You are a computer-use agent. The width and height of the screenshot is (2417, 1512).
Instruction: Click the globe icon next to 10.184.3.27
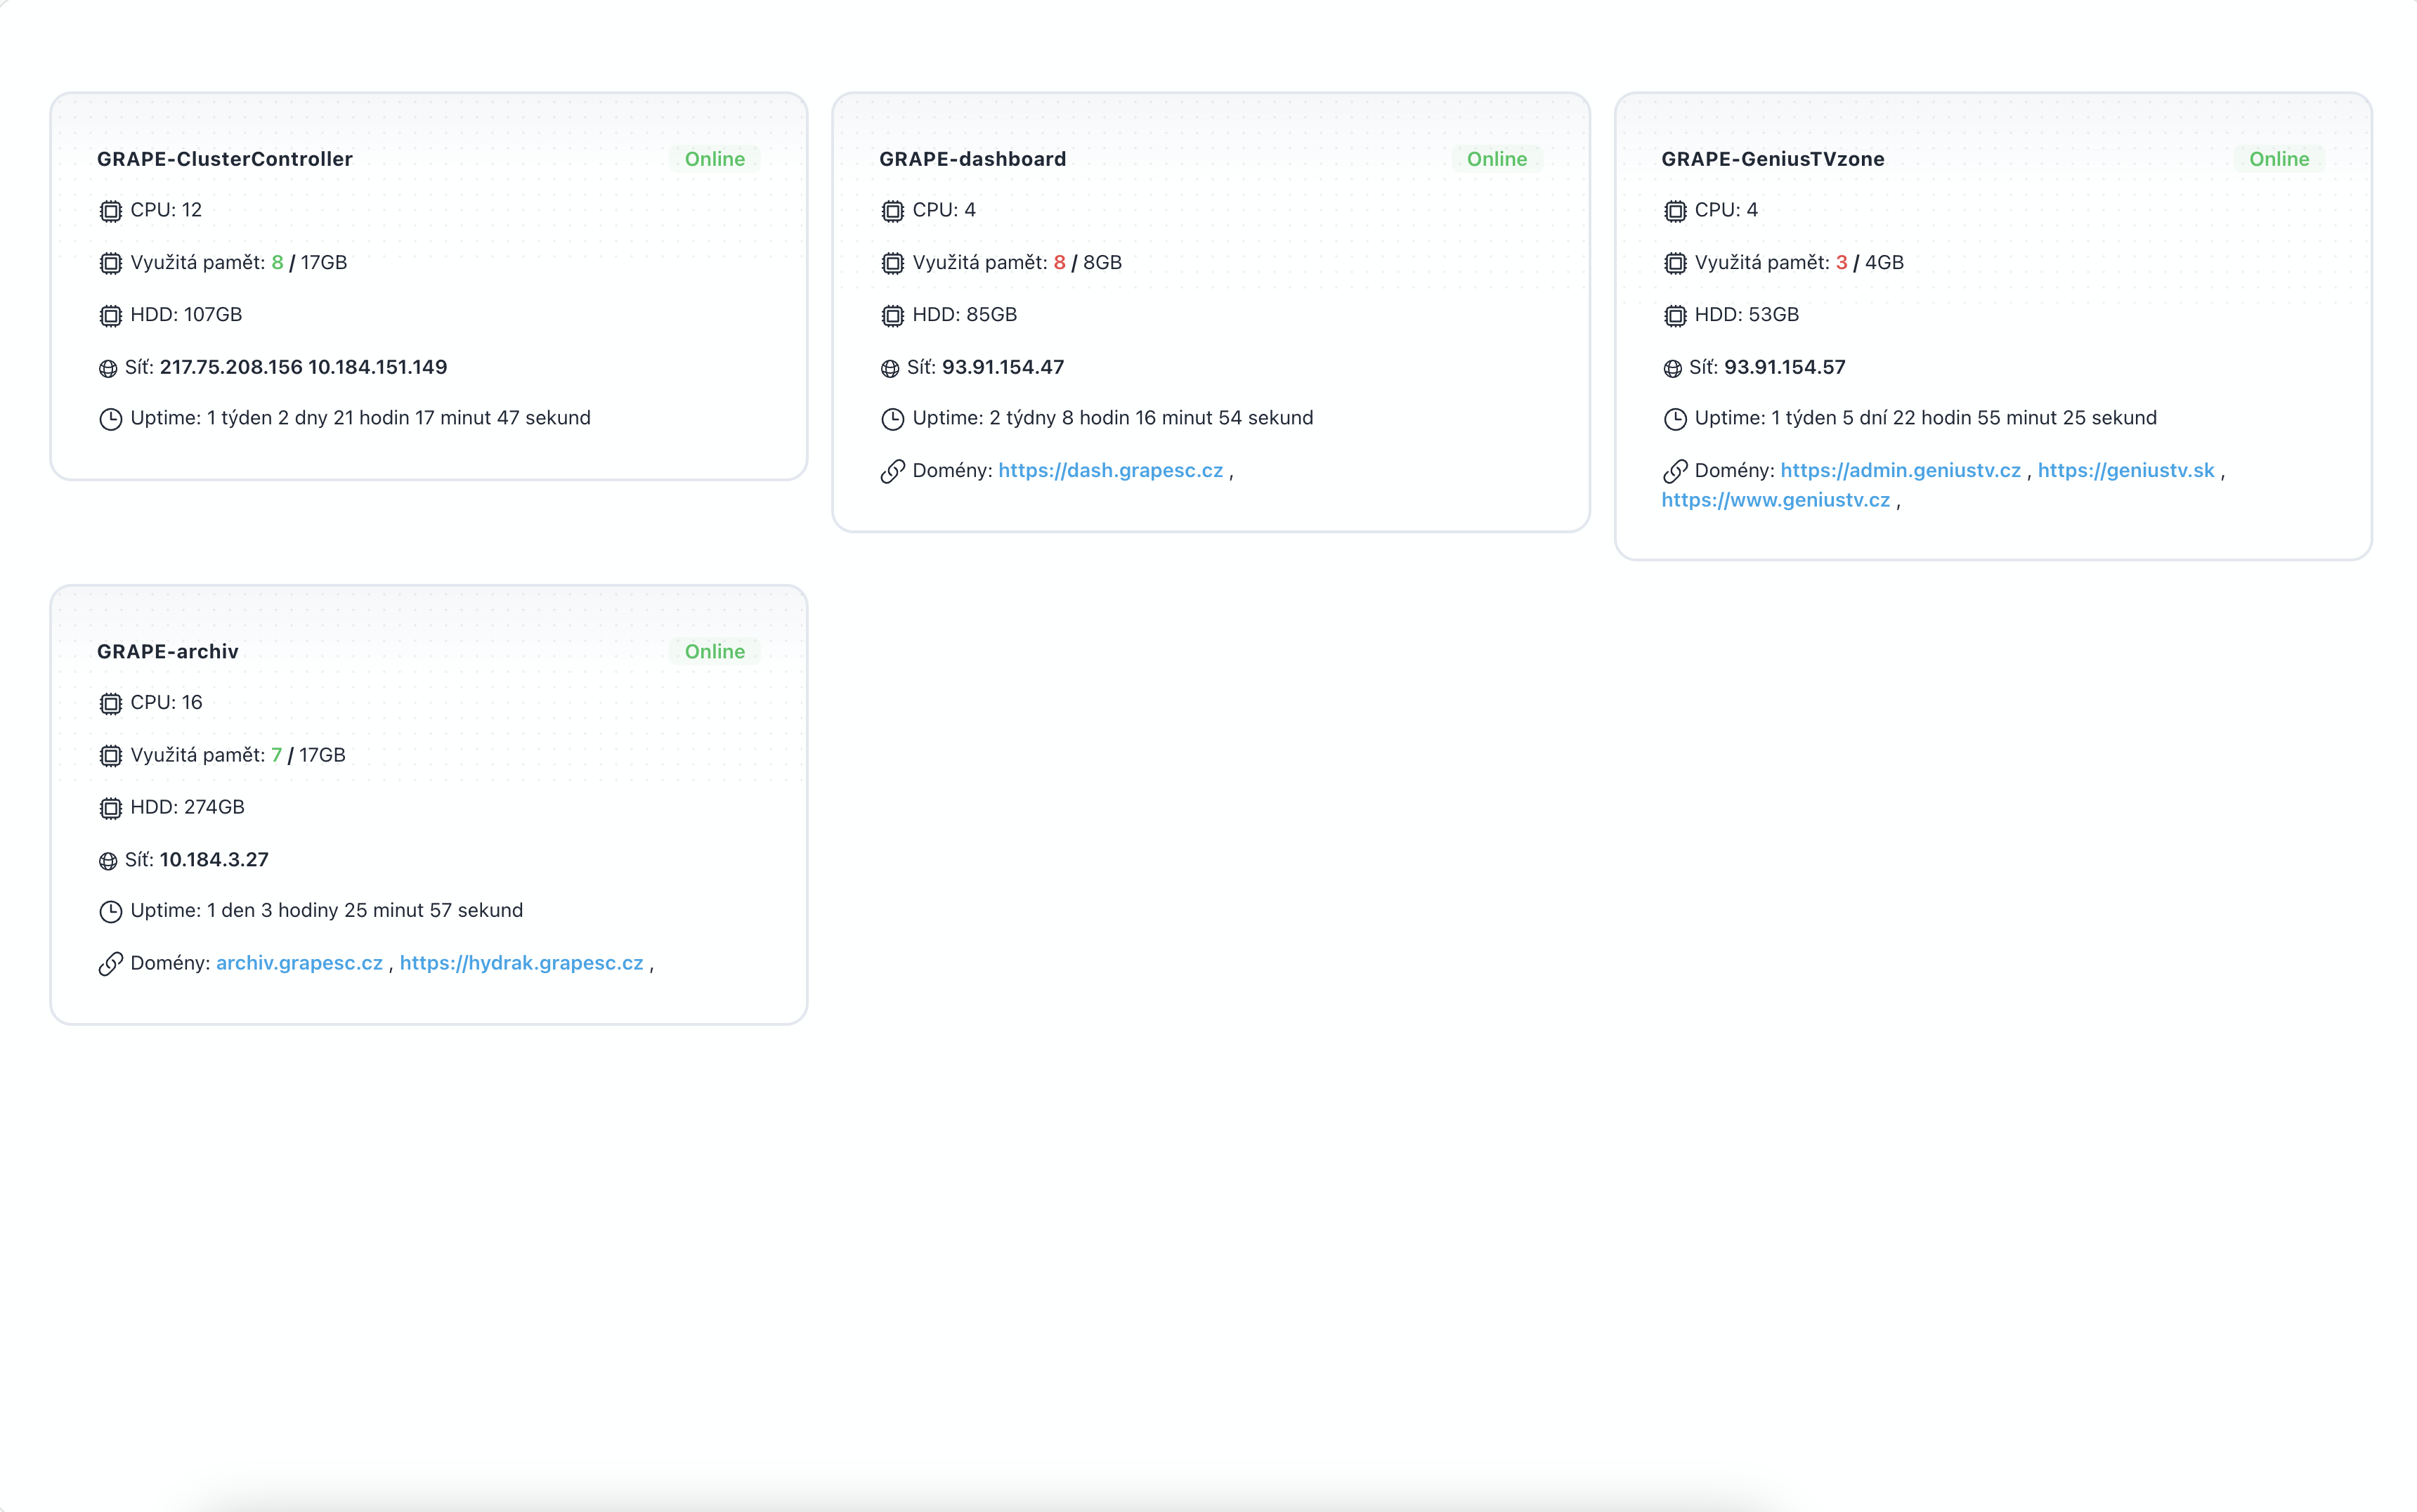point(108,861)
